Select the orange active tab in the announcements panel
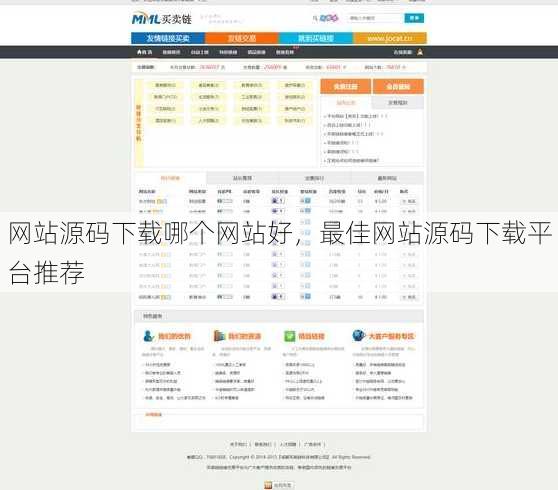Image resolution: width=558 pixels, height=490 pixels. coord(346,102)
